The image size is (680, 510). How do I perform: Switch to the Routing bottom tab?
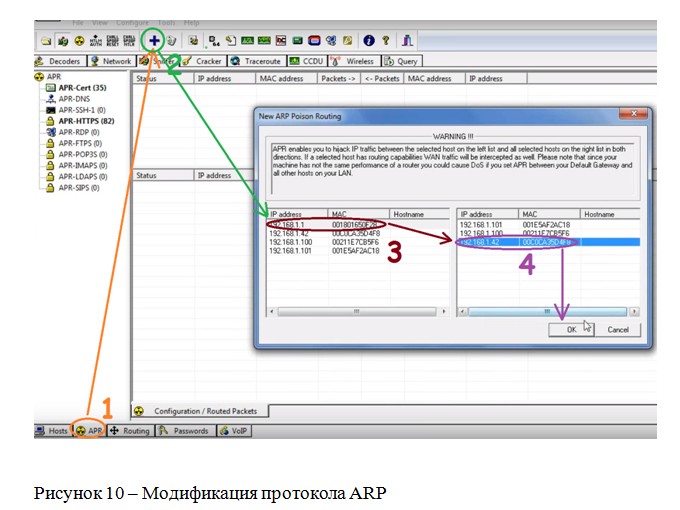click(x=130, y=431)
